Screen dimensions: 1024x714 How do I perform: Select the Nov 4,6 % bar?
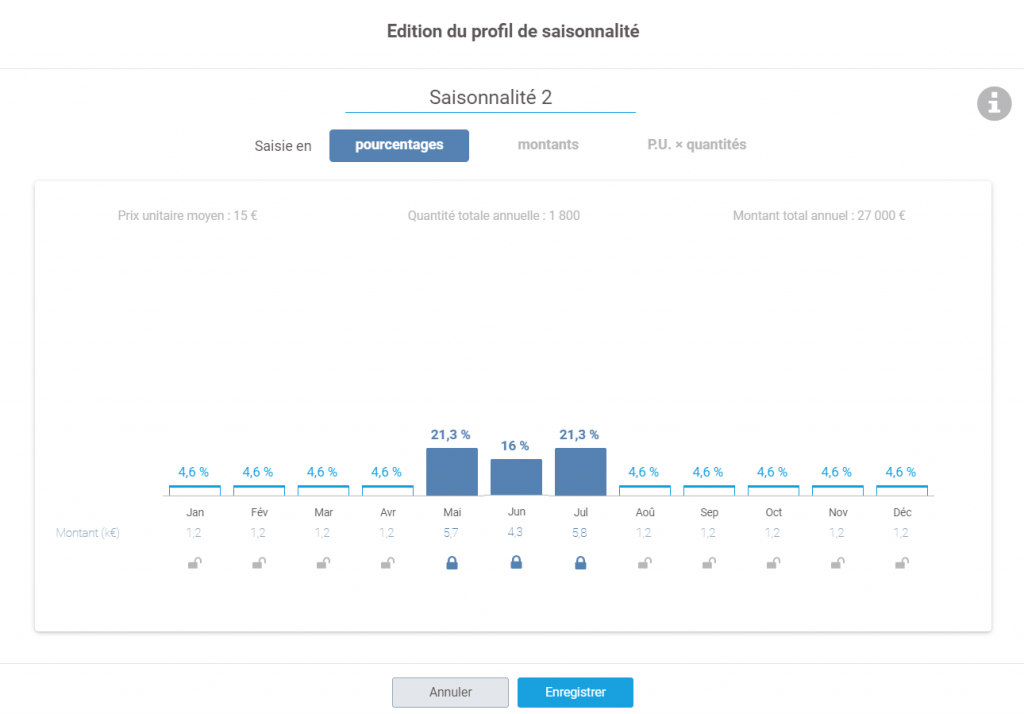click(837, 490)
